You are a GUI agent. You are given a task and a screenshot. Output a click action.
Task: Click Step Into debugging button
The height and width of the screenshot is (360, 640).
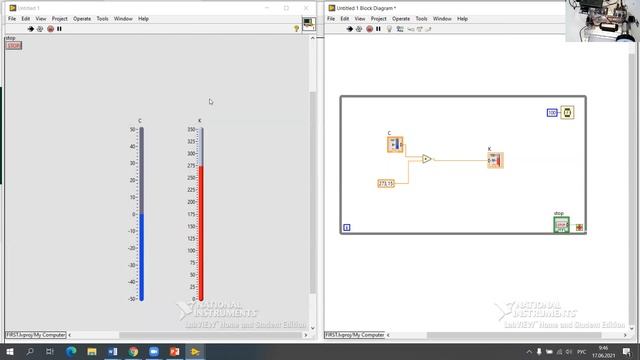pyautogui.click(x=411, y=29)
